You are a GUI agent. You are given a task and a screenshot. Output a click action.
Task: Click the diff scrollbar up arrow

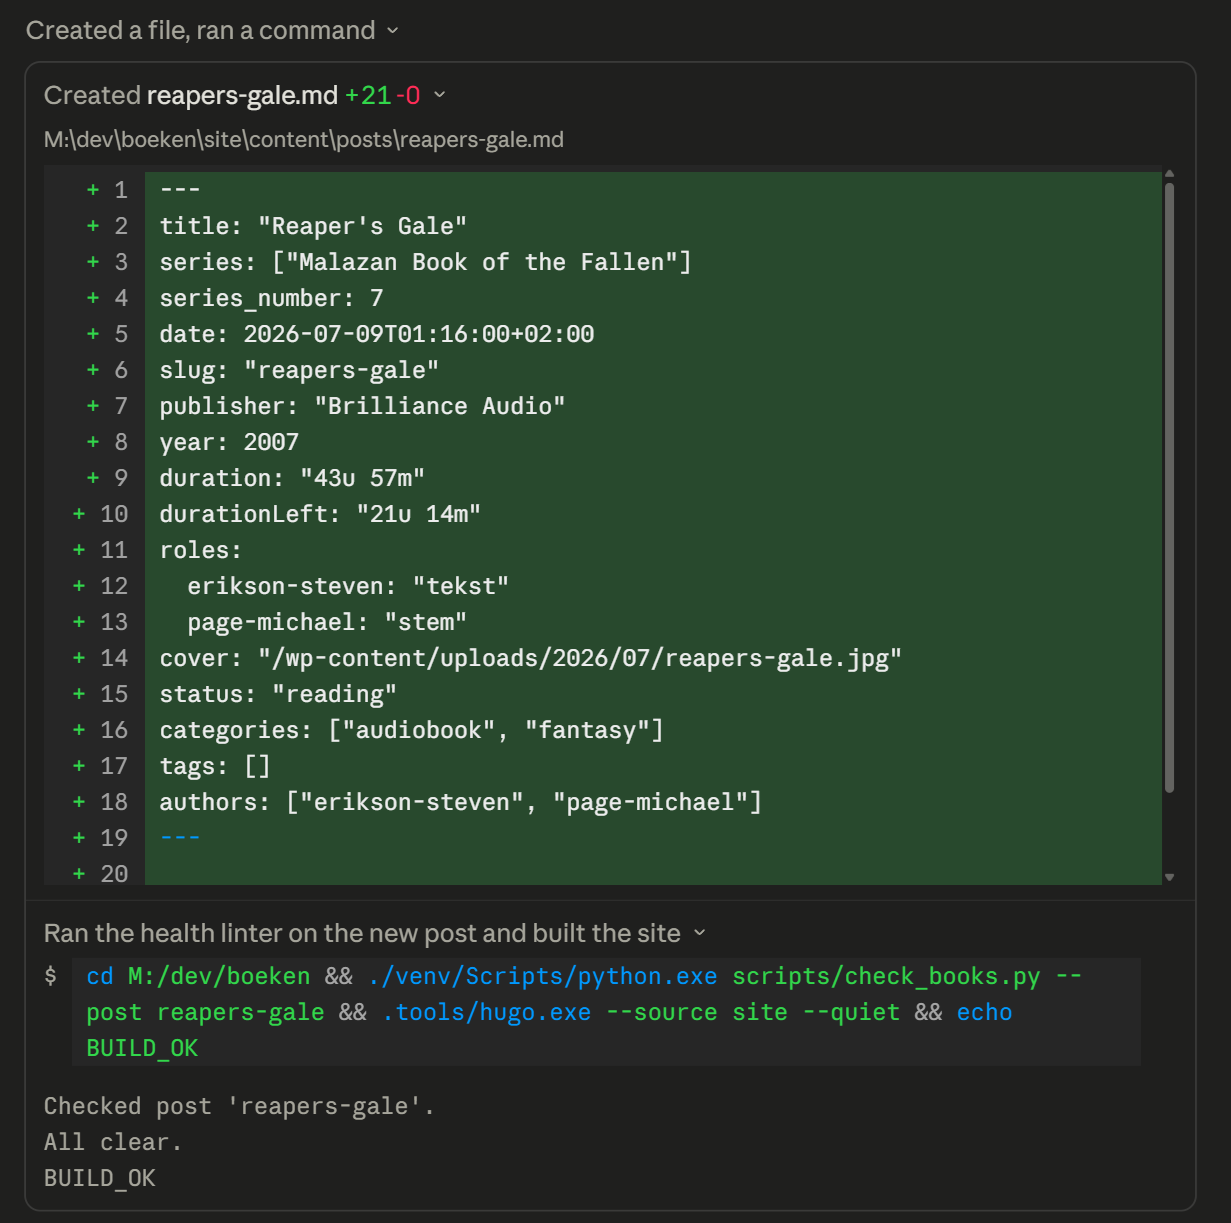[1169, 174]
